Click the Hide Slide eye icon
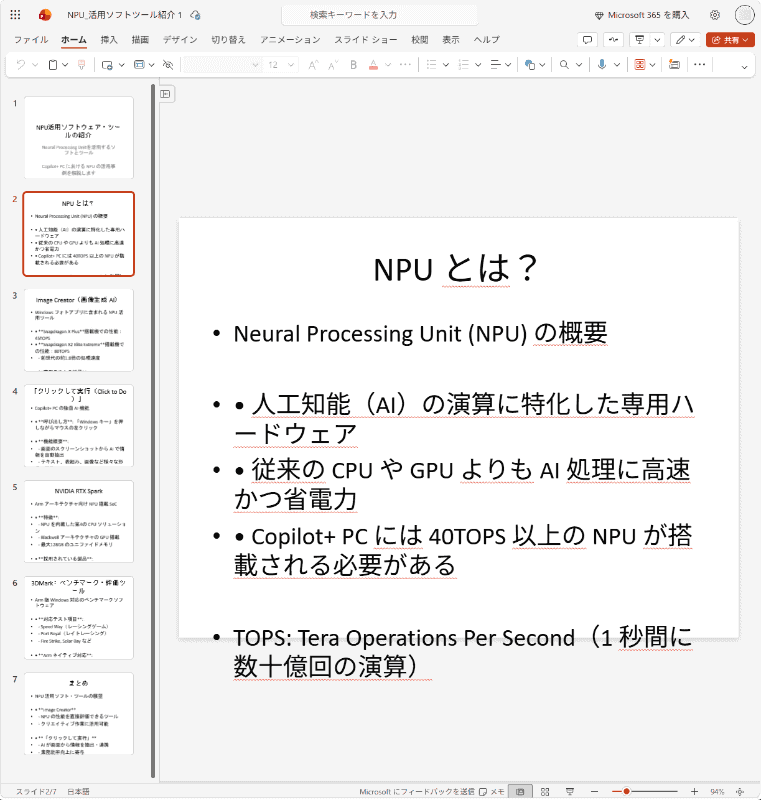761x800 pixels. pyautogui.click(x=168, y=65)
